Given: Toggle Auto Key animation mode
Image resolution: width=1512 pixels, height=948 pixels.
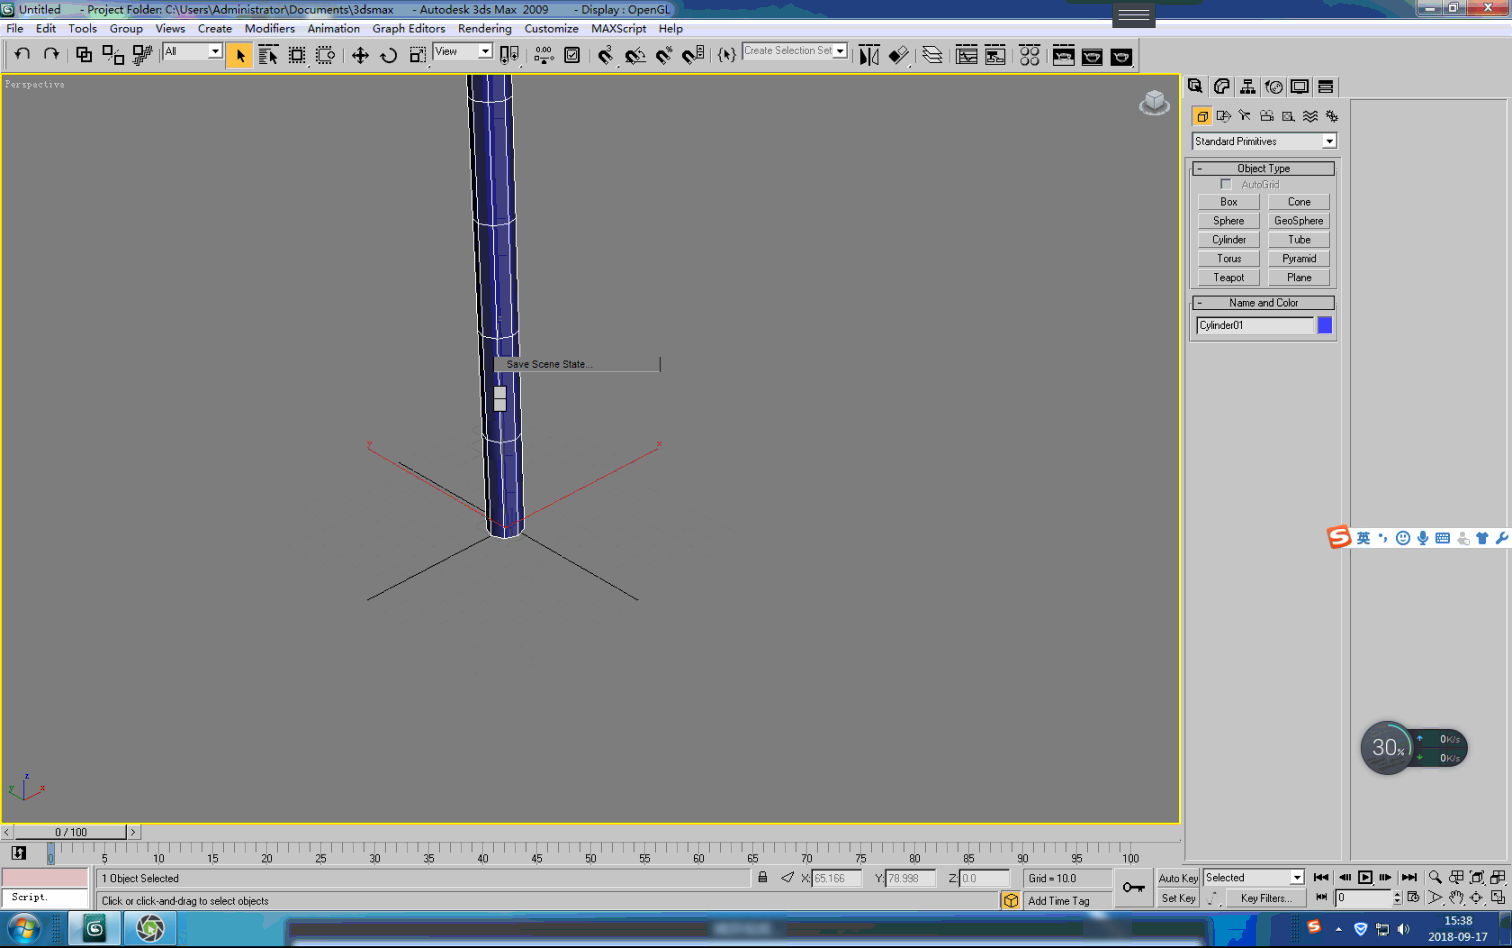Looking at the screenshot, I should coord(1178,878).
